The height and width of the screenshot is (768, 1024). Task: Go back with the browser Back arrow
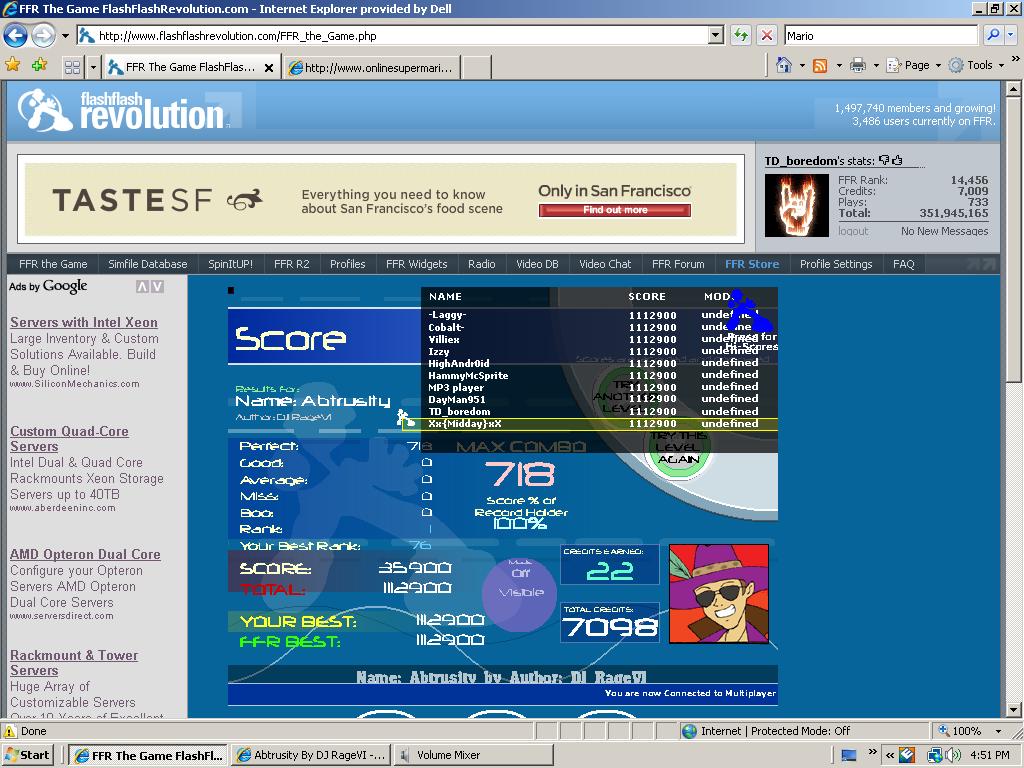16,35
